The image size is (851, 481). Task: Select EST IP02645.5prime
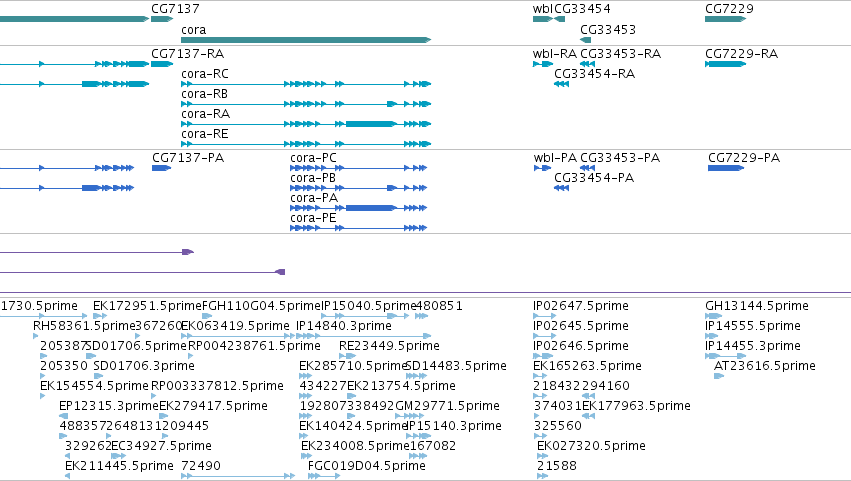[581, 326]
